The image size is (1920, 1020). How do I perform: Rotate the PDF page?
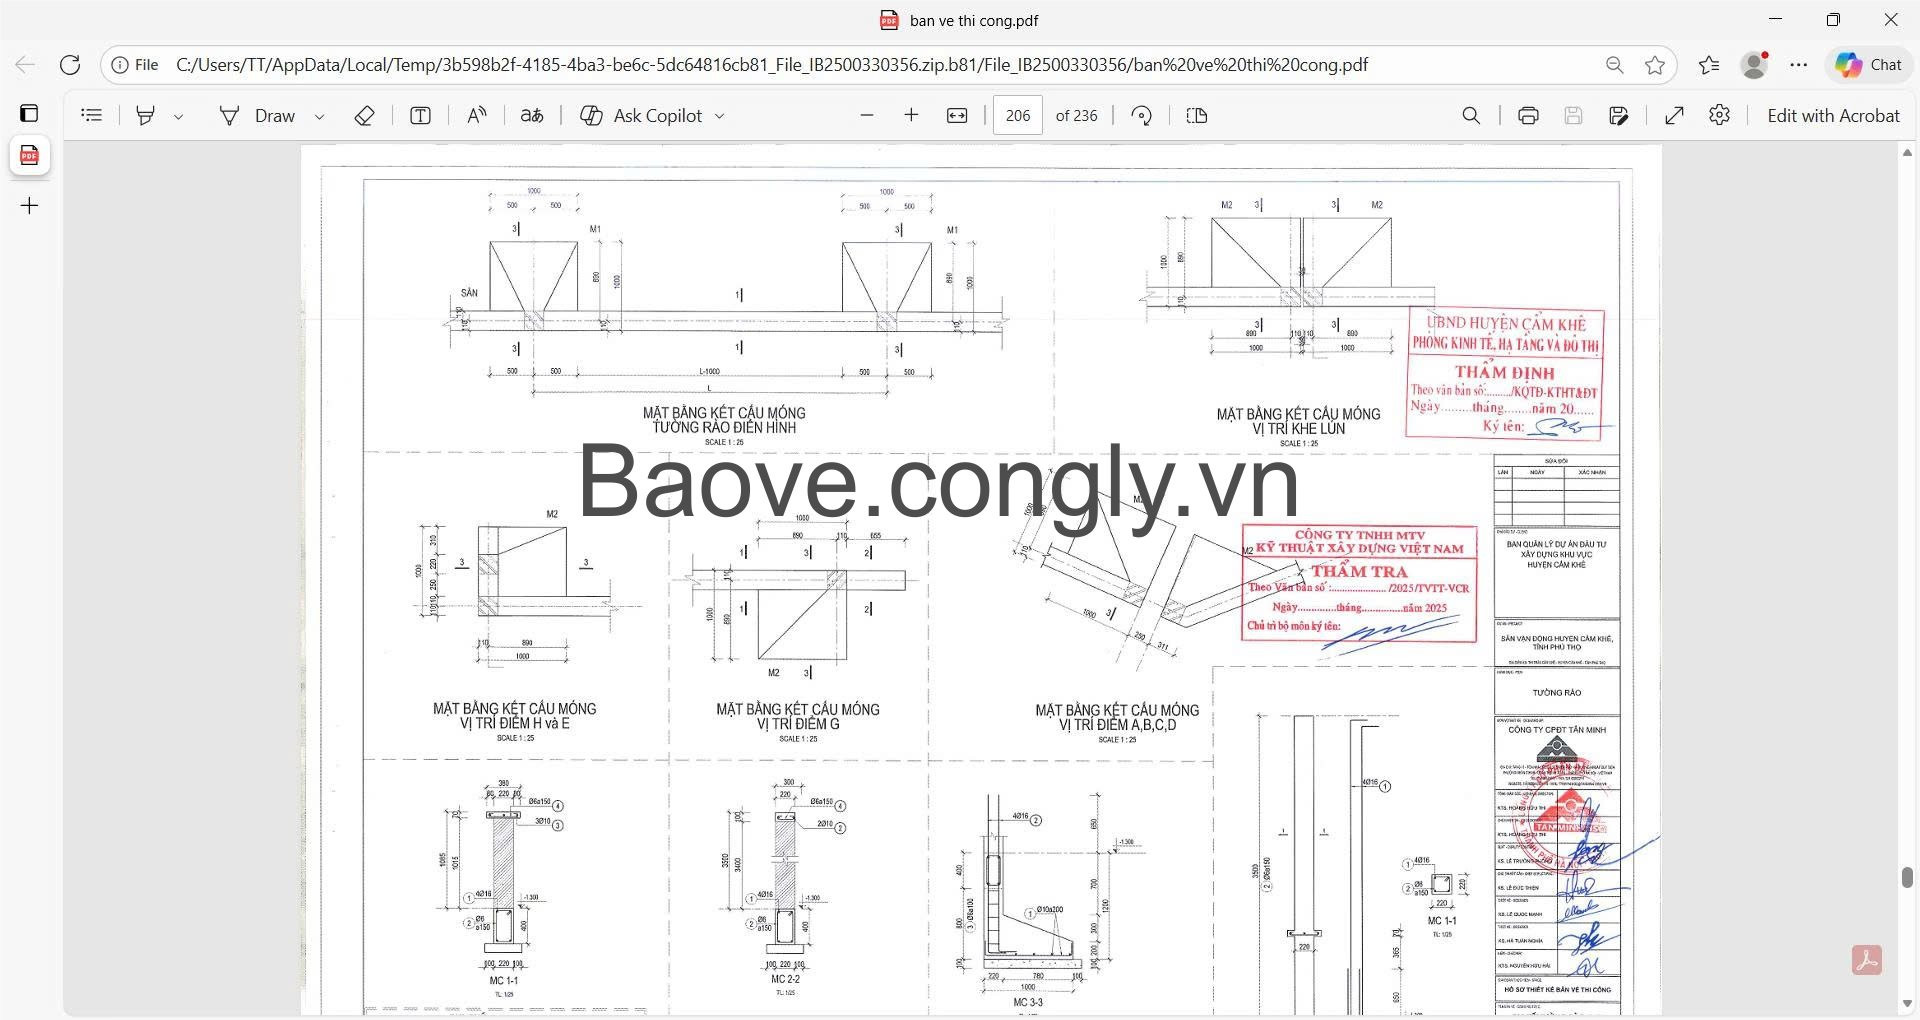click(x=1142, y=116)
